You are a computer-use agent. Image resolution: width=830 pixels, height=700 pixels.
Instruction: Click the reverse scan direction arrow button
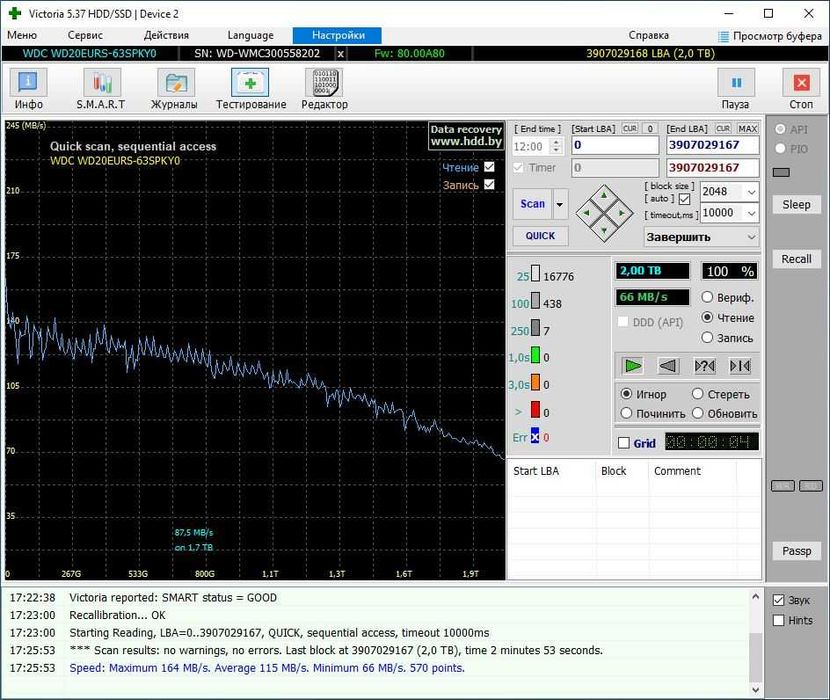click(x=668, y=366)
